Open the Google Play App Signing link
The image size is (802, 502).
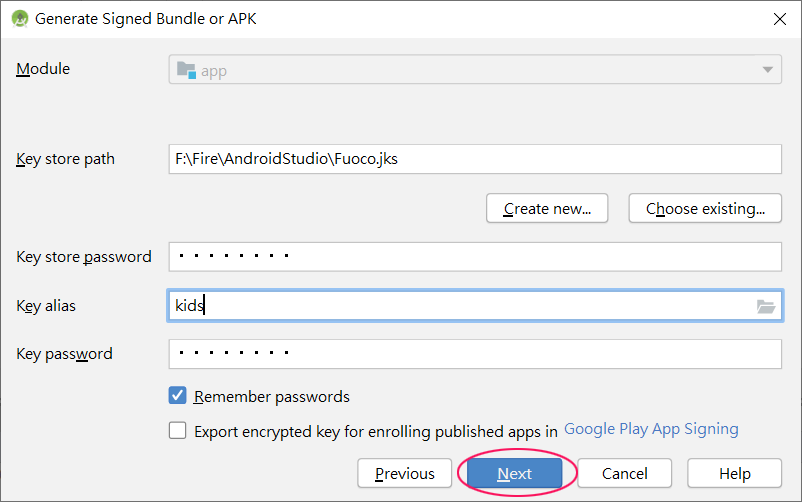point(651,429)
